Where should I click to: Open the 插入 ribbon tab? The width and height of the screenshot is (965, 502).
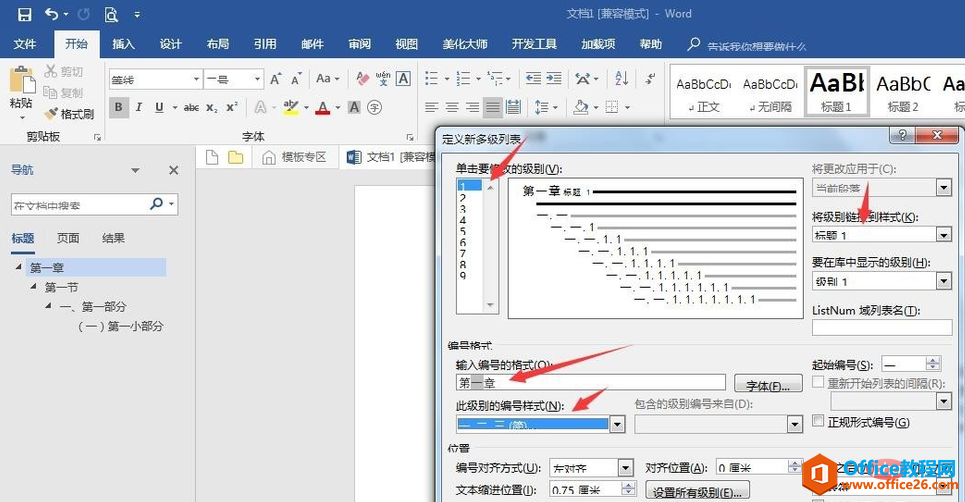pos(123,44)
